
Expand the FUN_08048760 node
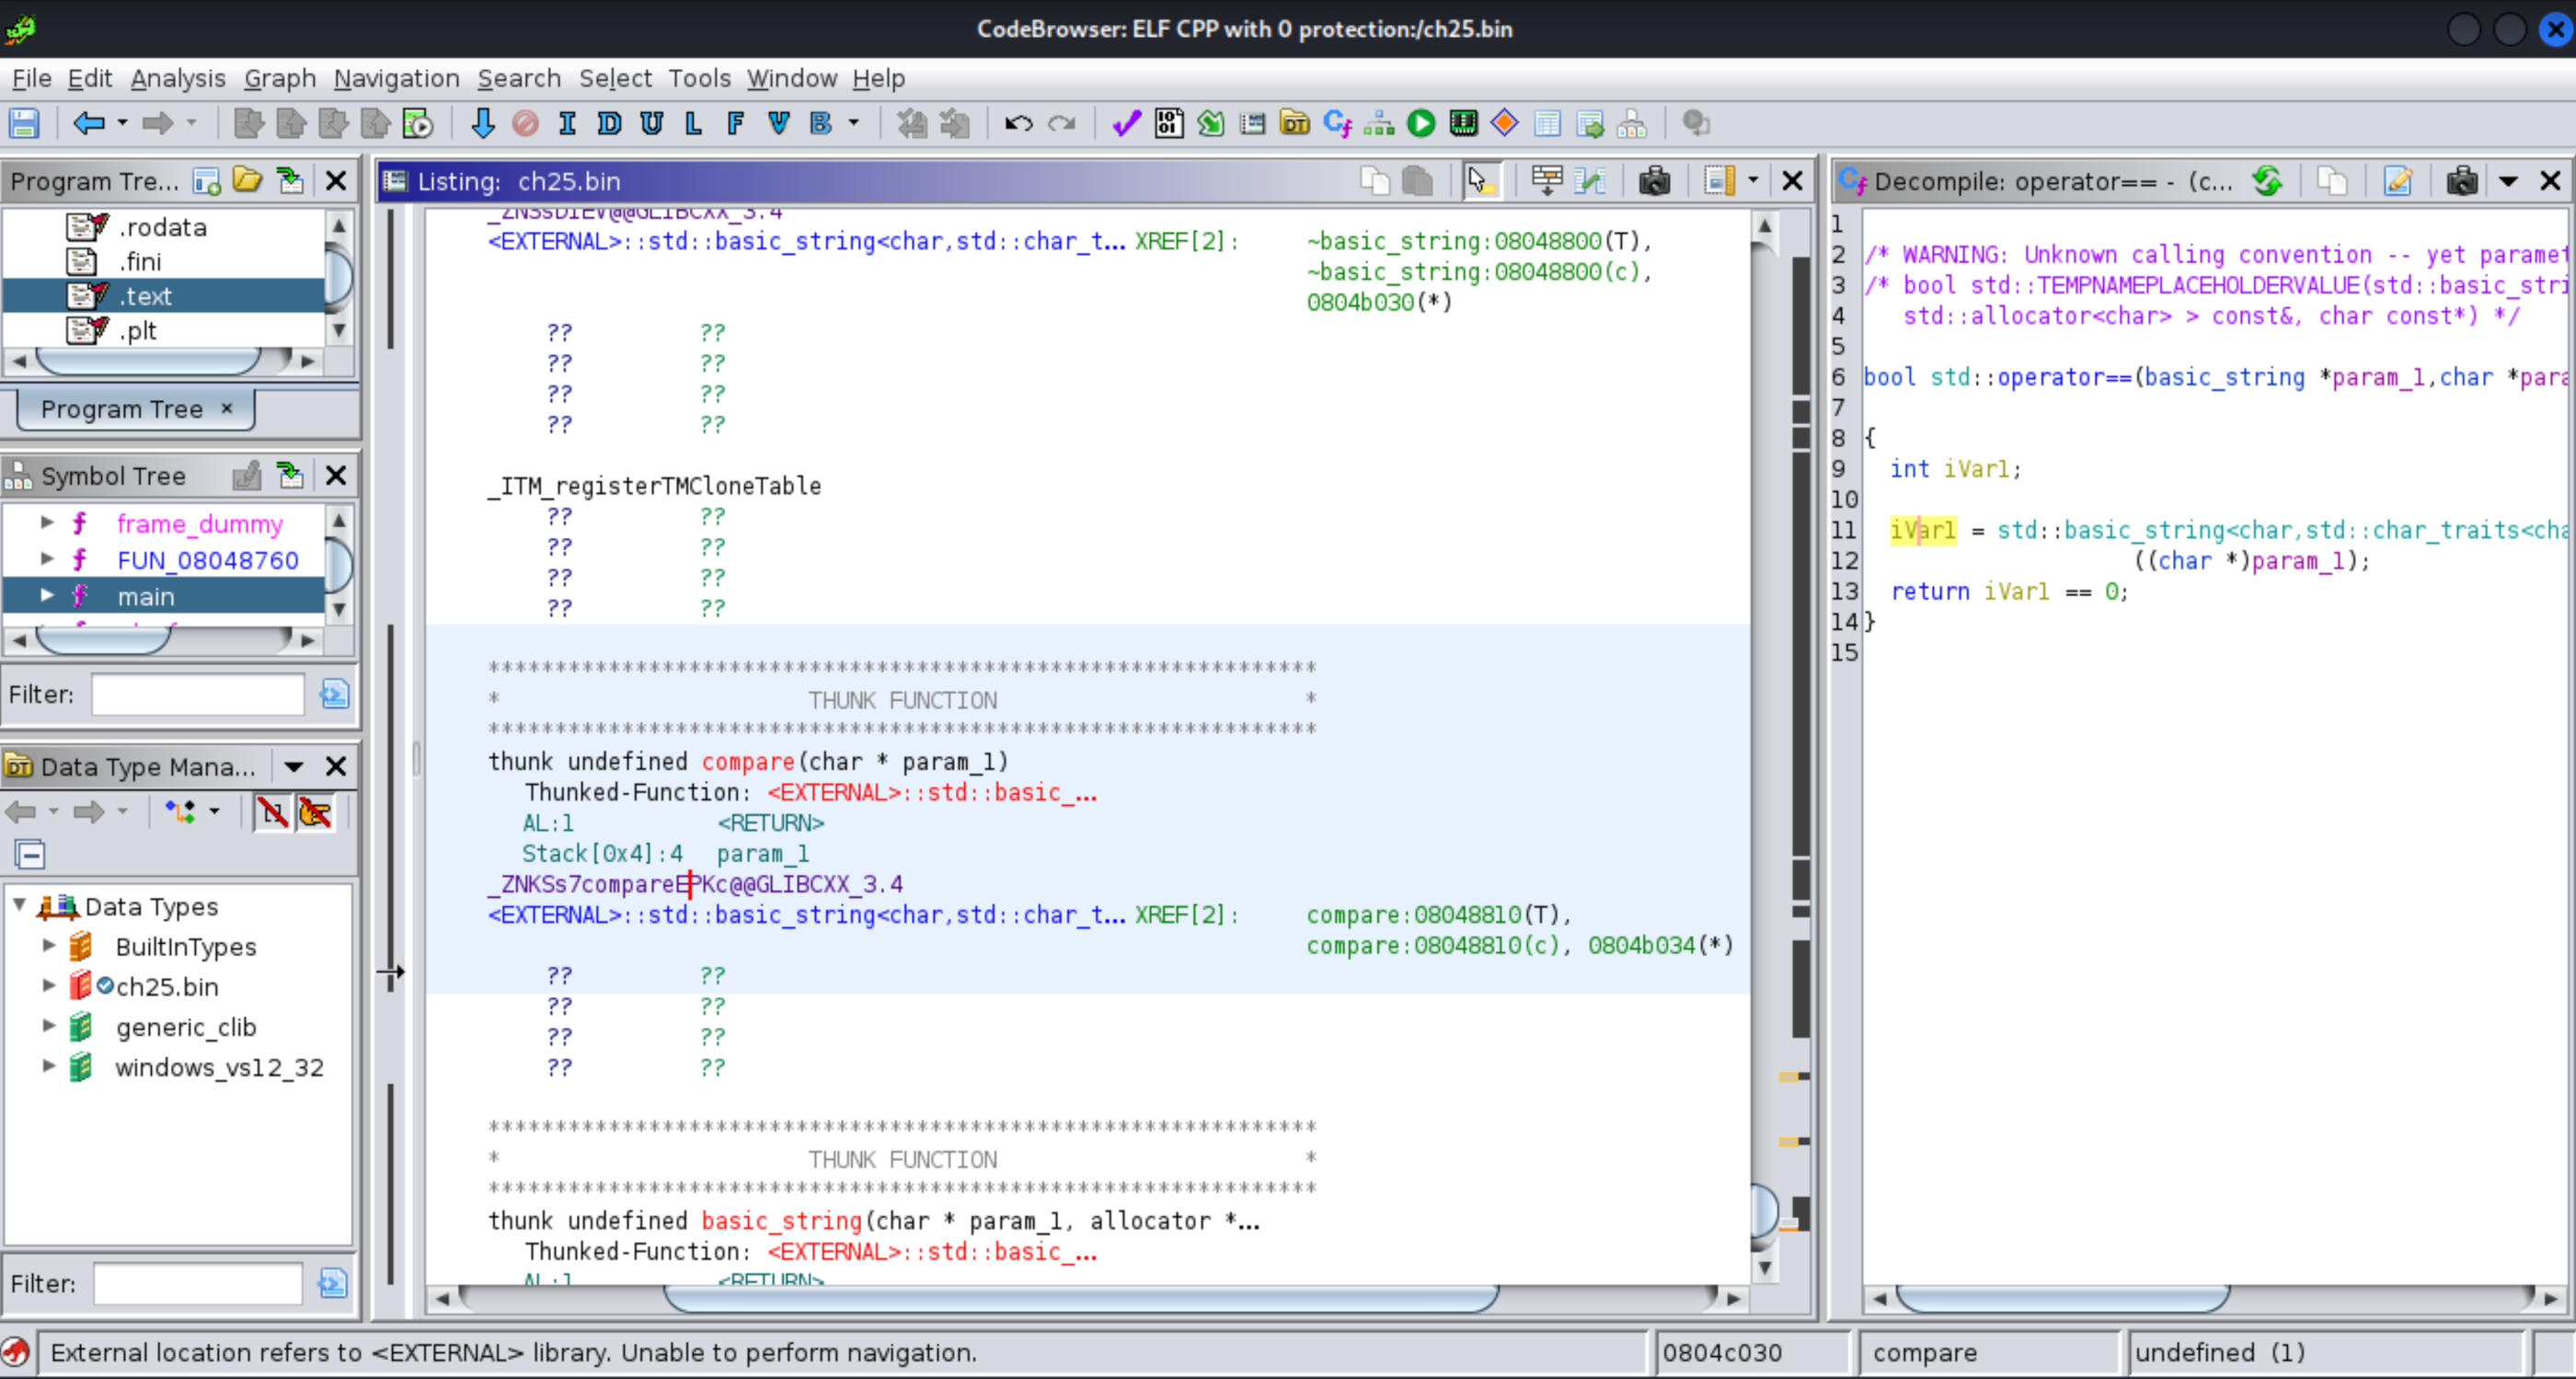[46, 559]
